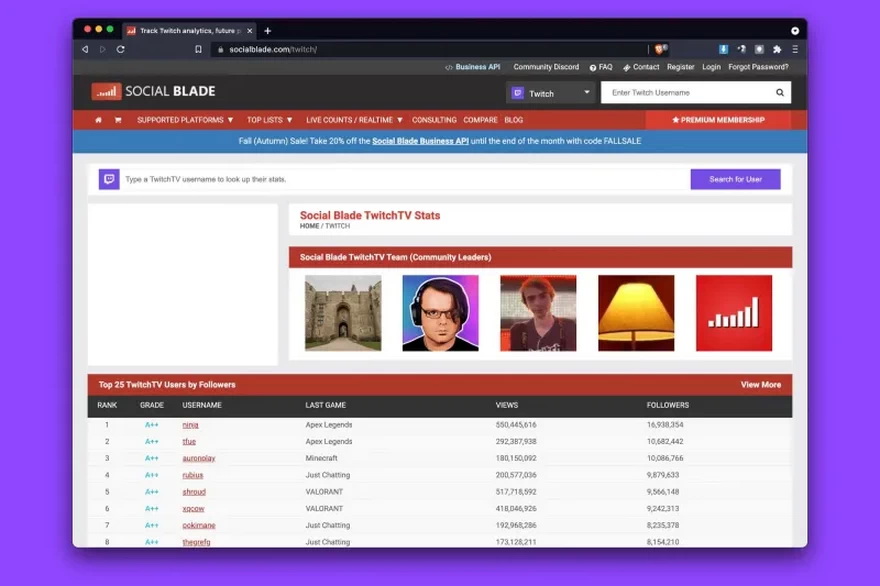Click views value 550,445,616
Viewport: 880px width, 586px height.
point(516,425)
